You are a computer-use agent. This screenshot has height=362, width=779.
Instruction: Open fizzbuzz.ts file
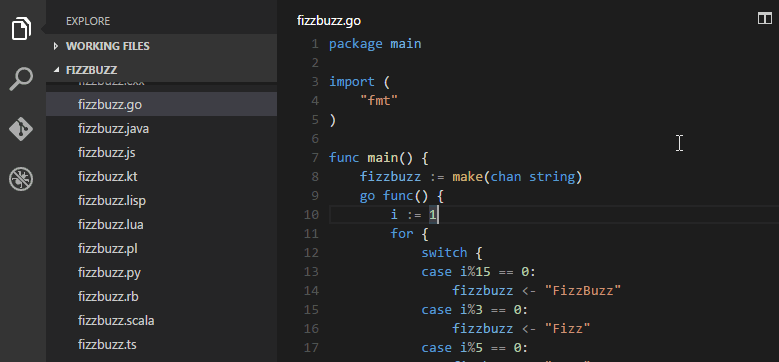[x=161, y=344]
